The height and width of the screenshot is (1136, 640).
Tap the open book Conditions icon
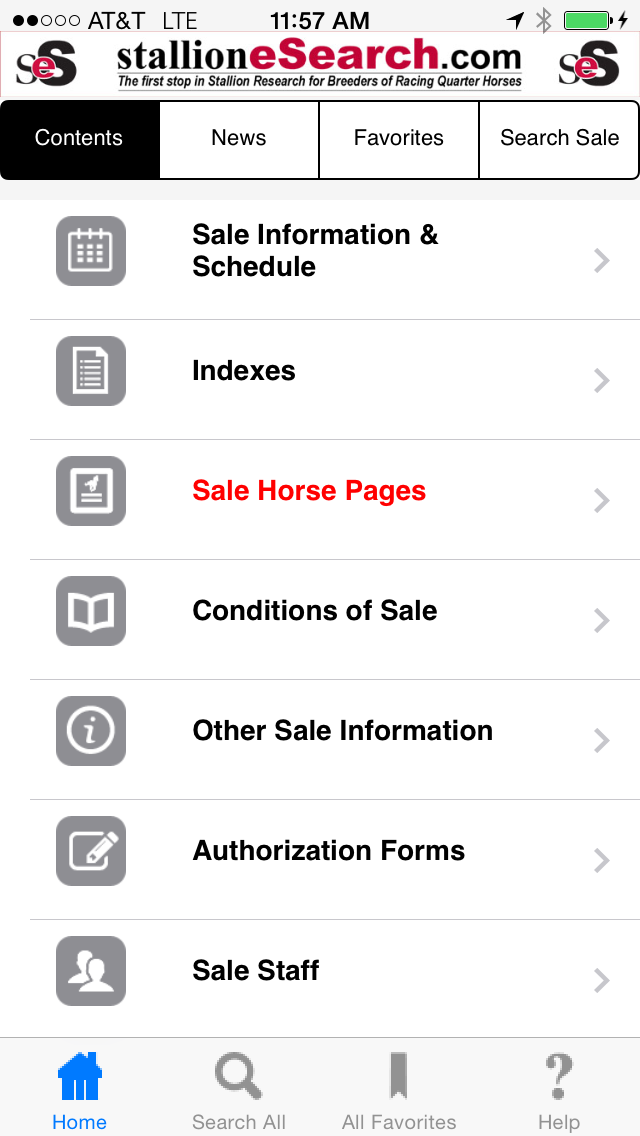point(91,611)
